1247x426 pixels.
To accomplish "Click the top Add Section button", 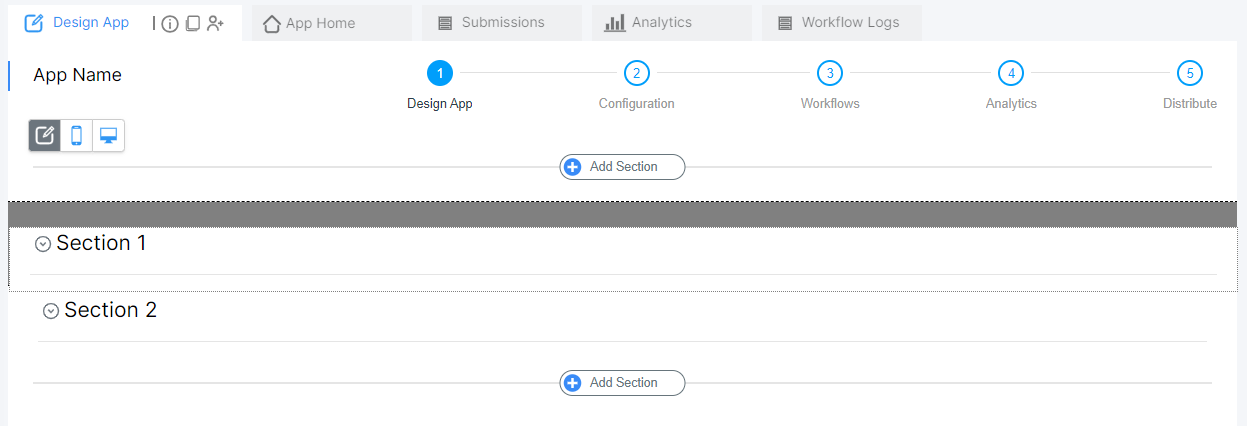I will click(622, 167).
